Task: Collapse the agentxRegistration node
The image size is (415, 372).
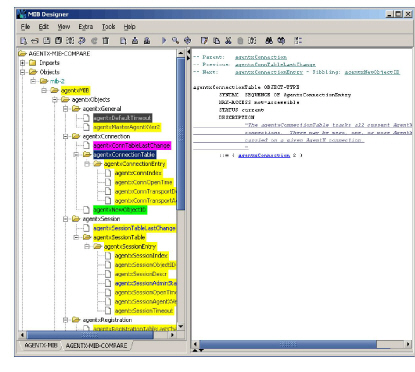Action: click(66, 320)
